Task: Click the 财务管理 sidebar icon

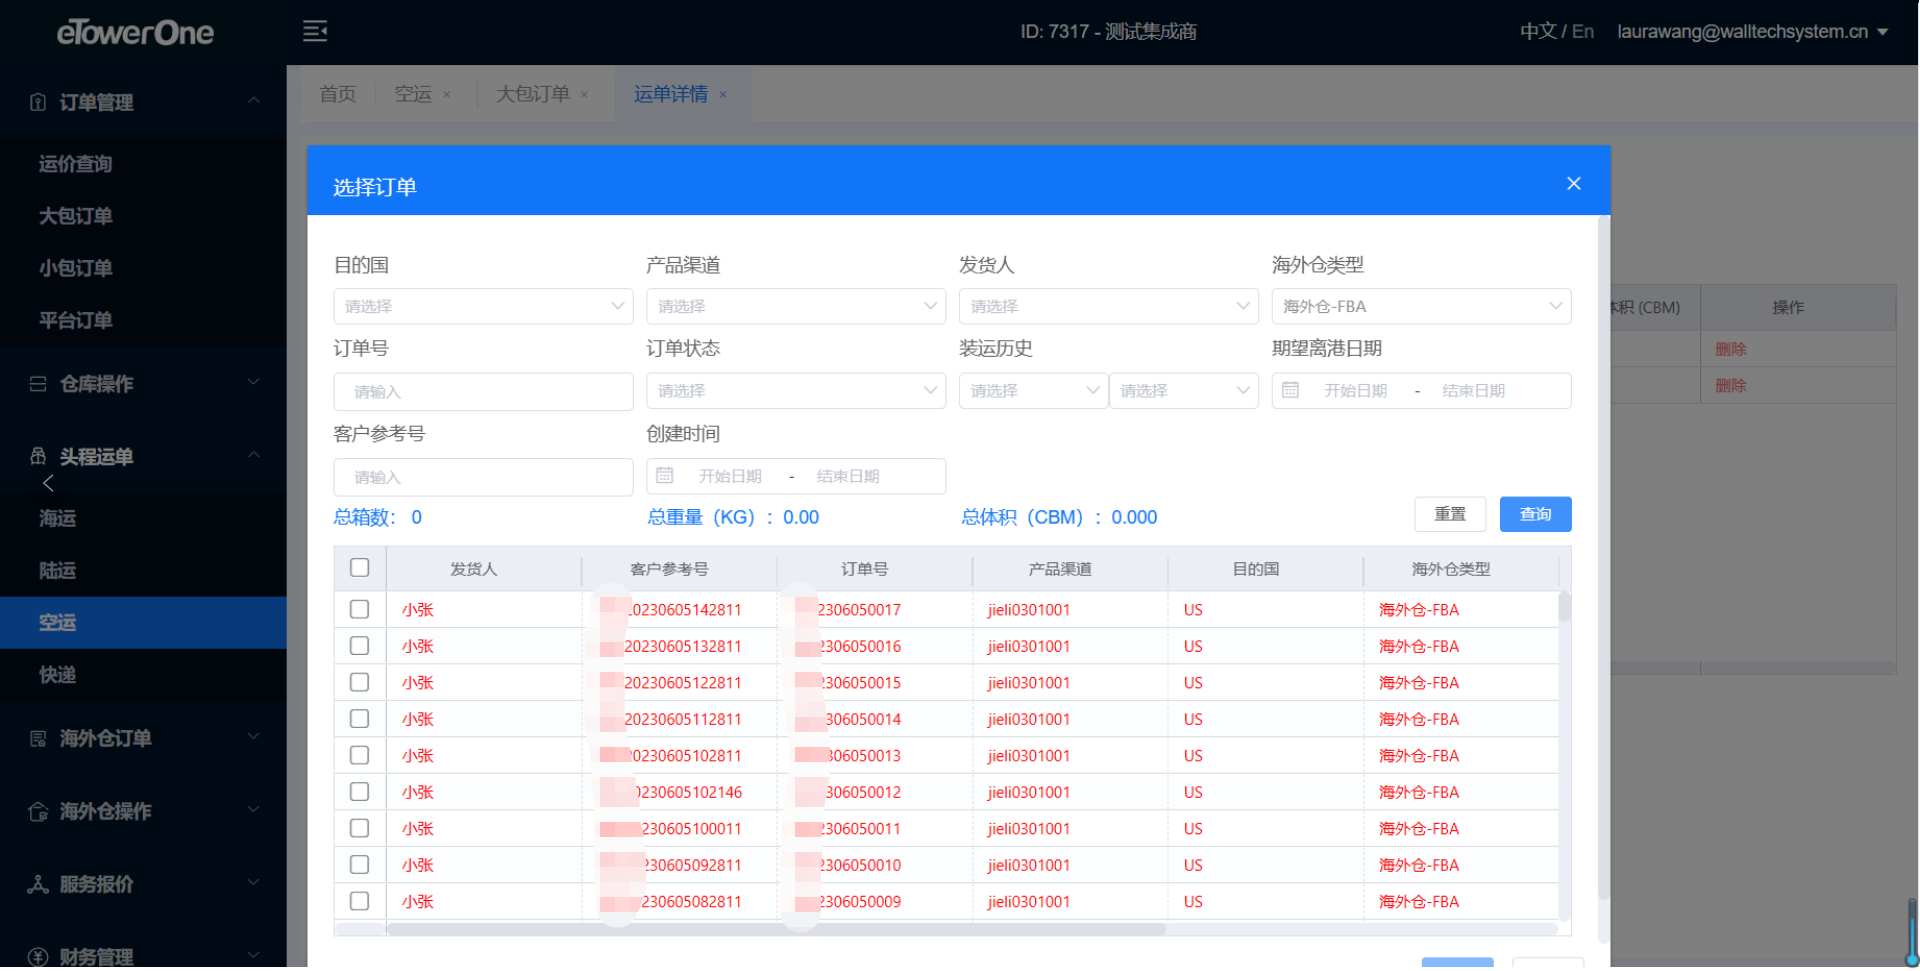Action: click(x=38, y=957)
